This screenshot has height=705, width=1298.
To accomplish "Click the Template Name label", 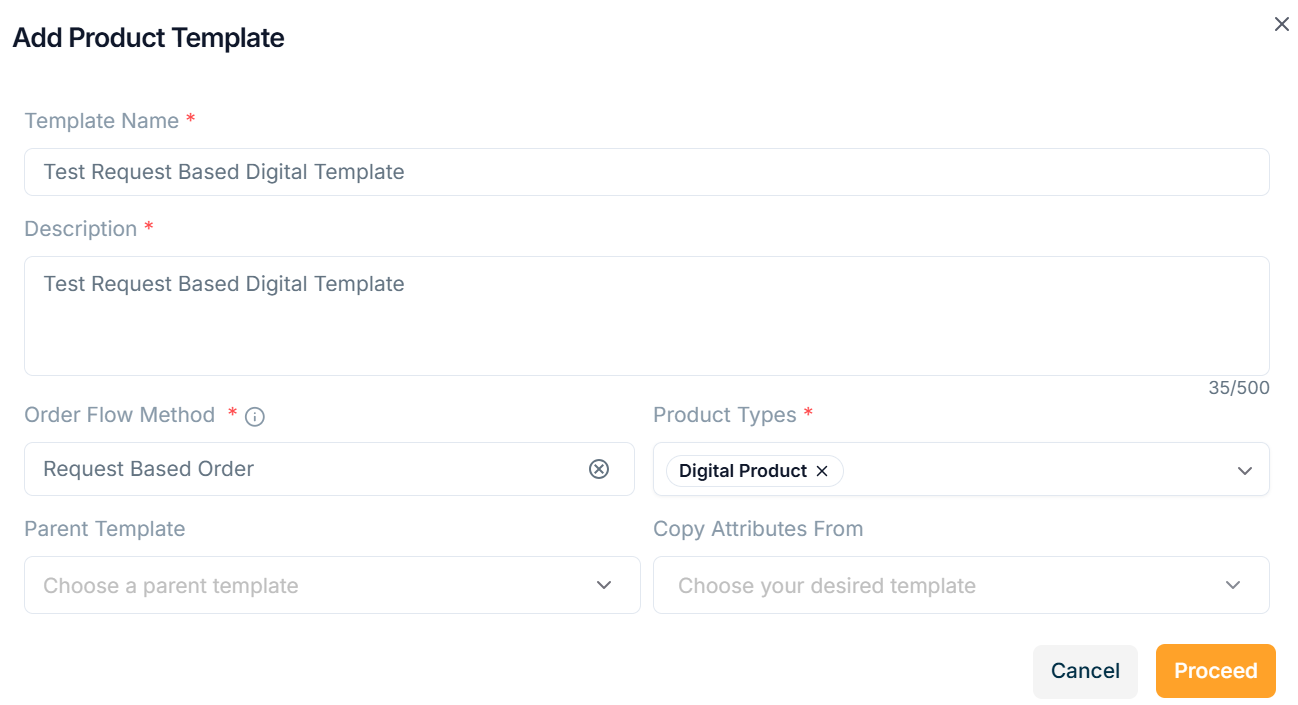I will point(101,121).
